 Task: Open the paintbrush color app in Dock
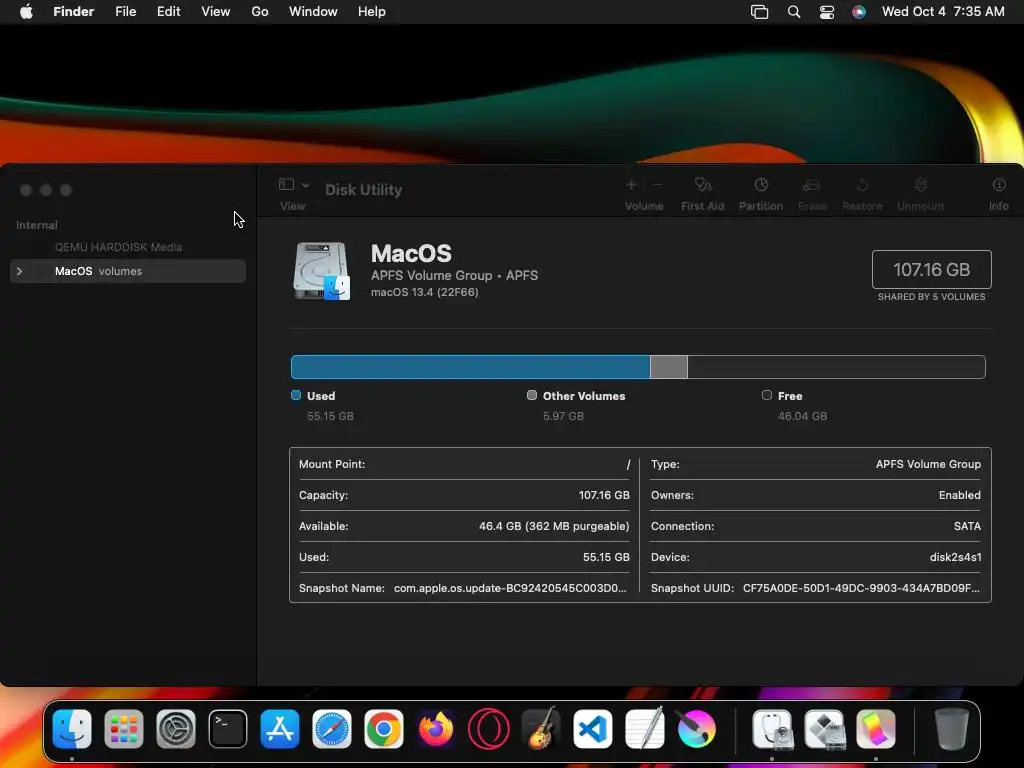[696, 729]
